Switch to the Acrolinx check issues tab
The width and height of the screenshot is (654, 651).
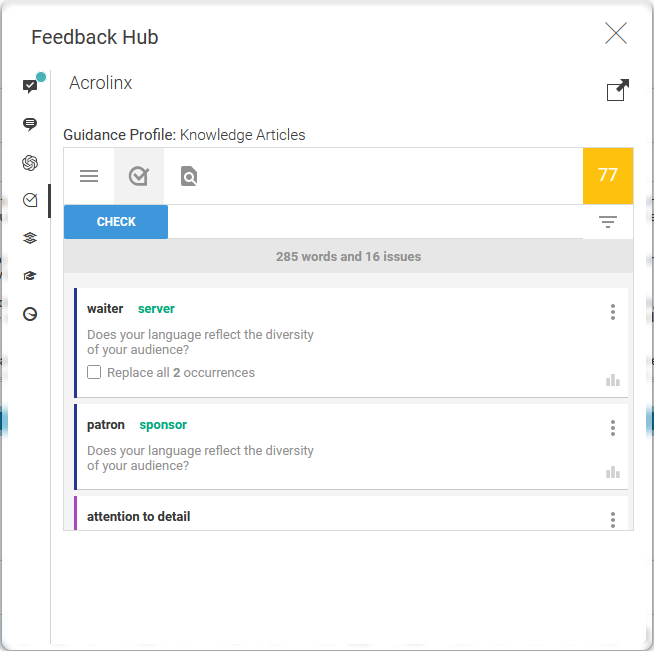[x=139, y=176]
